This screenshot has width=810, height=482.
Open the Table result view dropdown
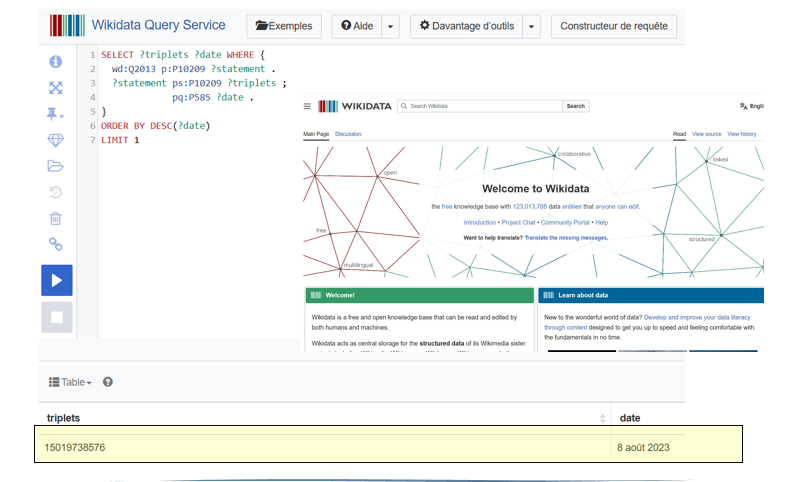click(70, 382)
